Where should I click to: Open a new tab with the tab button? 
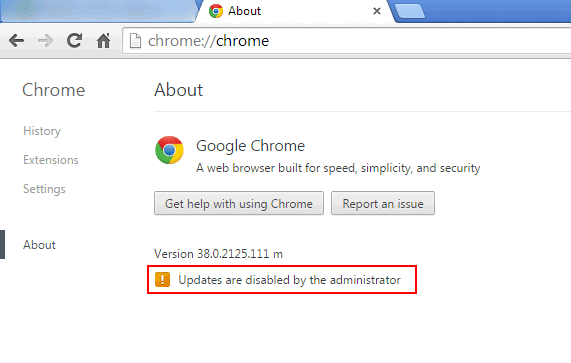410,11
